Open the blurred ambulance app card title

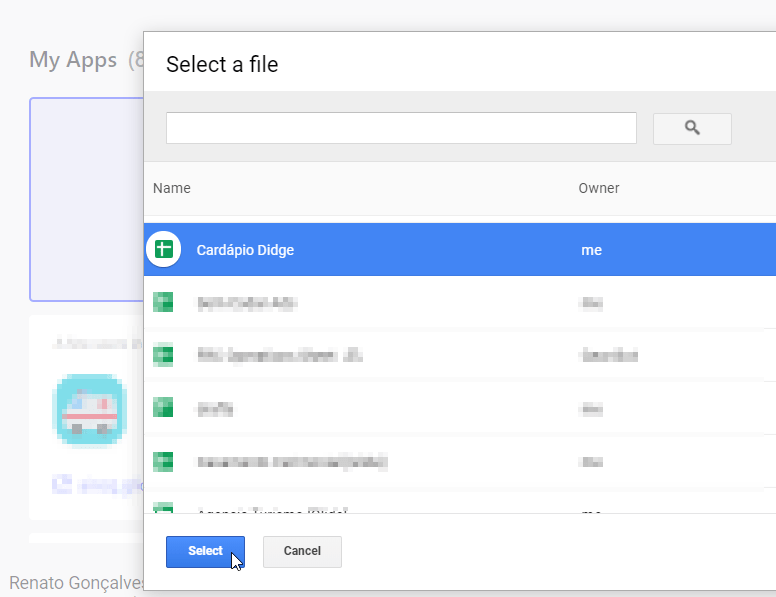(x=97, y=343)
